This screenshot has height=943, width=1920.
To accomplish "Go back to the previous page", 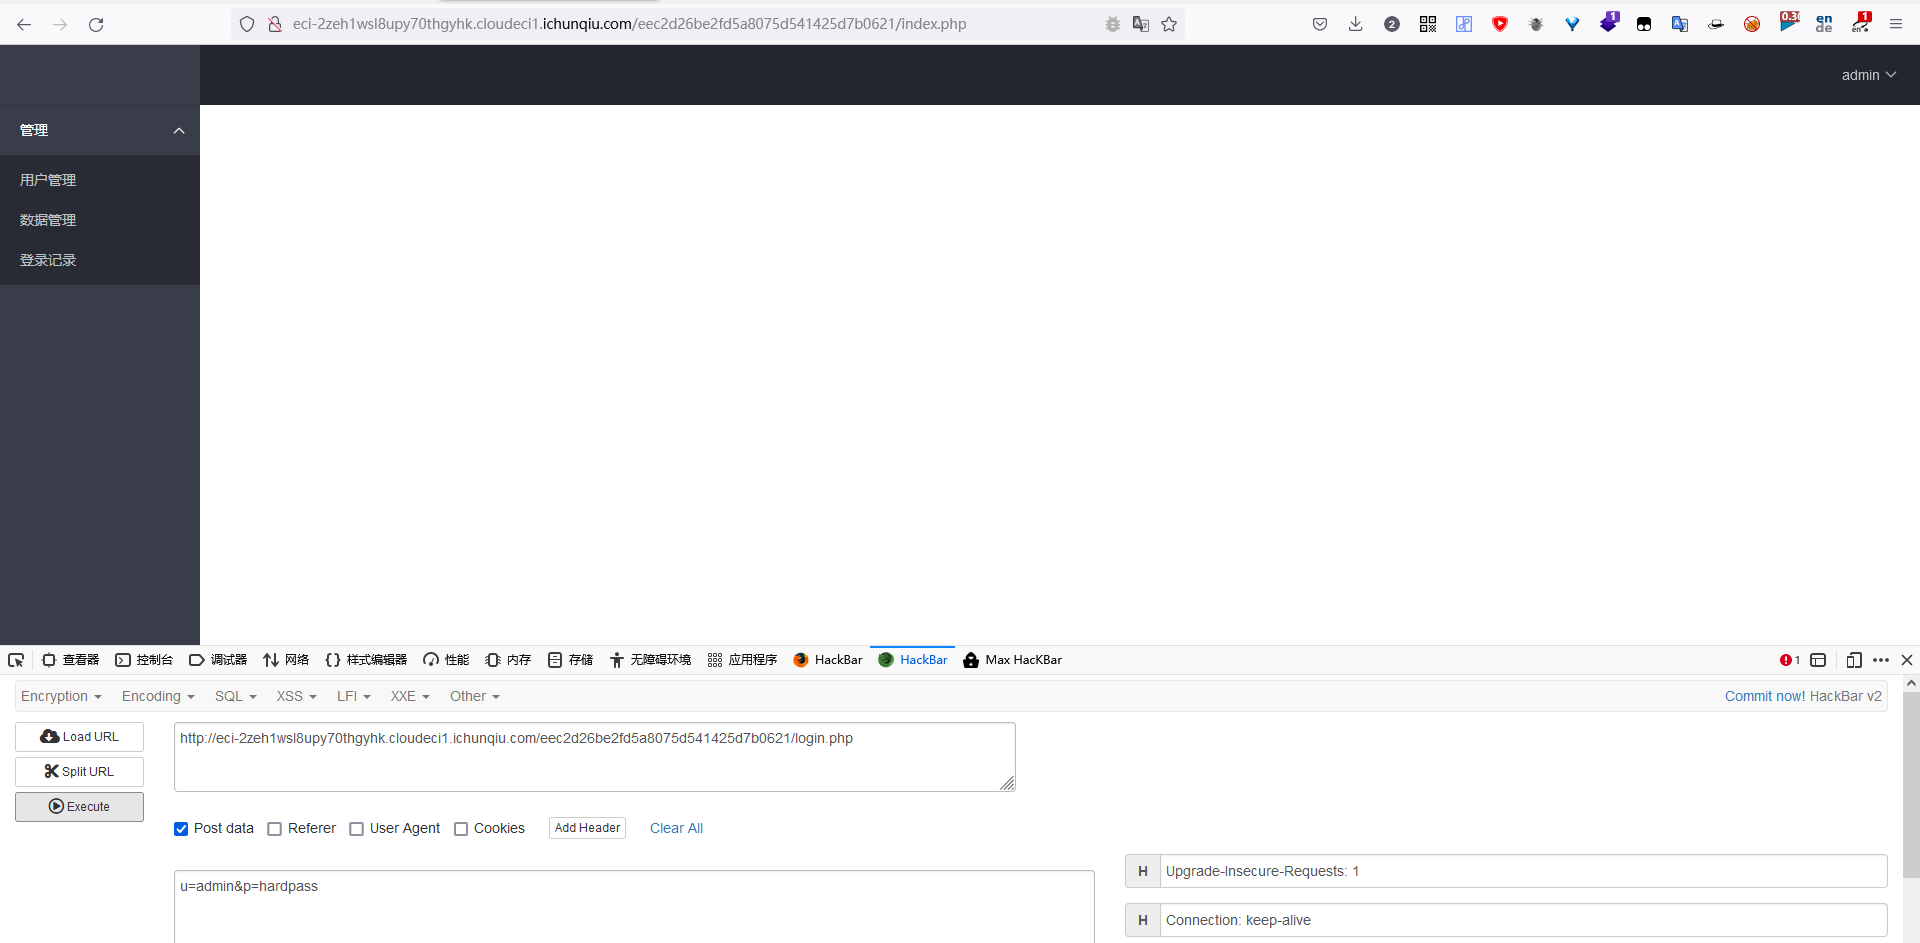I will 24,24.
